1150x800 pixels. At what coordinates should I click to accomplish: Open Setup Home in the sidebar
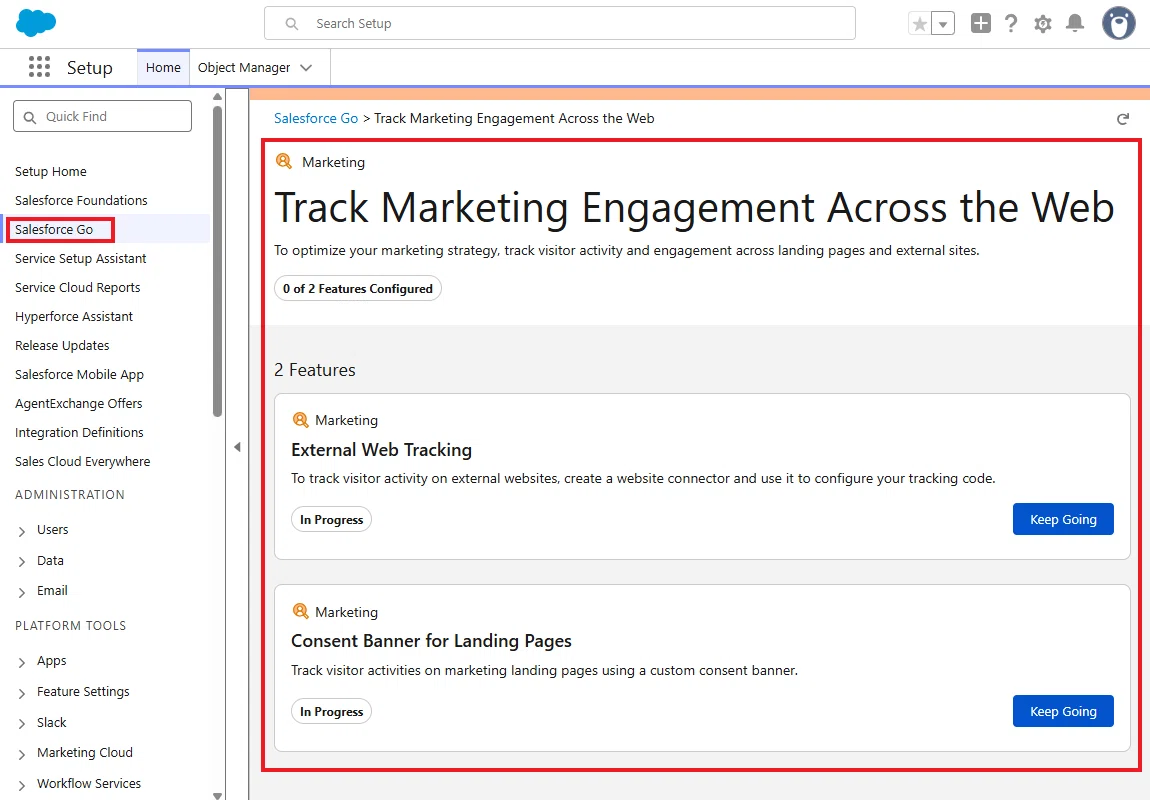point(51,172)
